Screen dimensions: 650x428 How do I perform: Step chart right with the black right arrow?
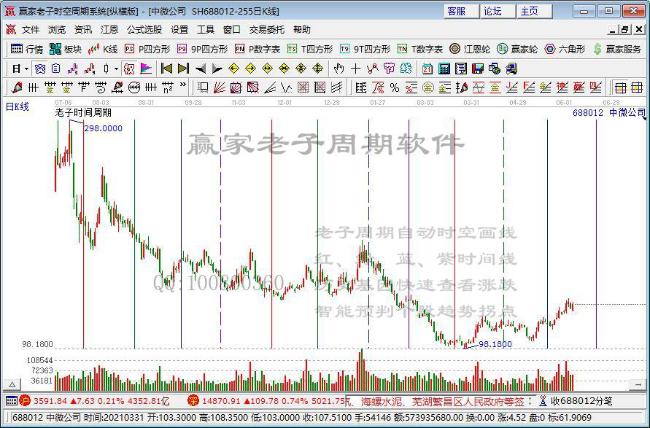[217, 68]
